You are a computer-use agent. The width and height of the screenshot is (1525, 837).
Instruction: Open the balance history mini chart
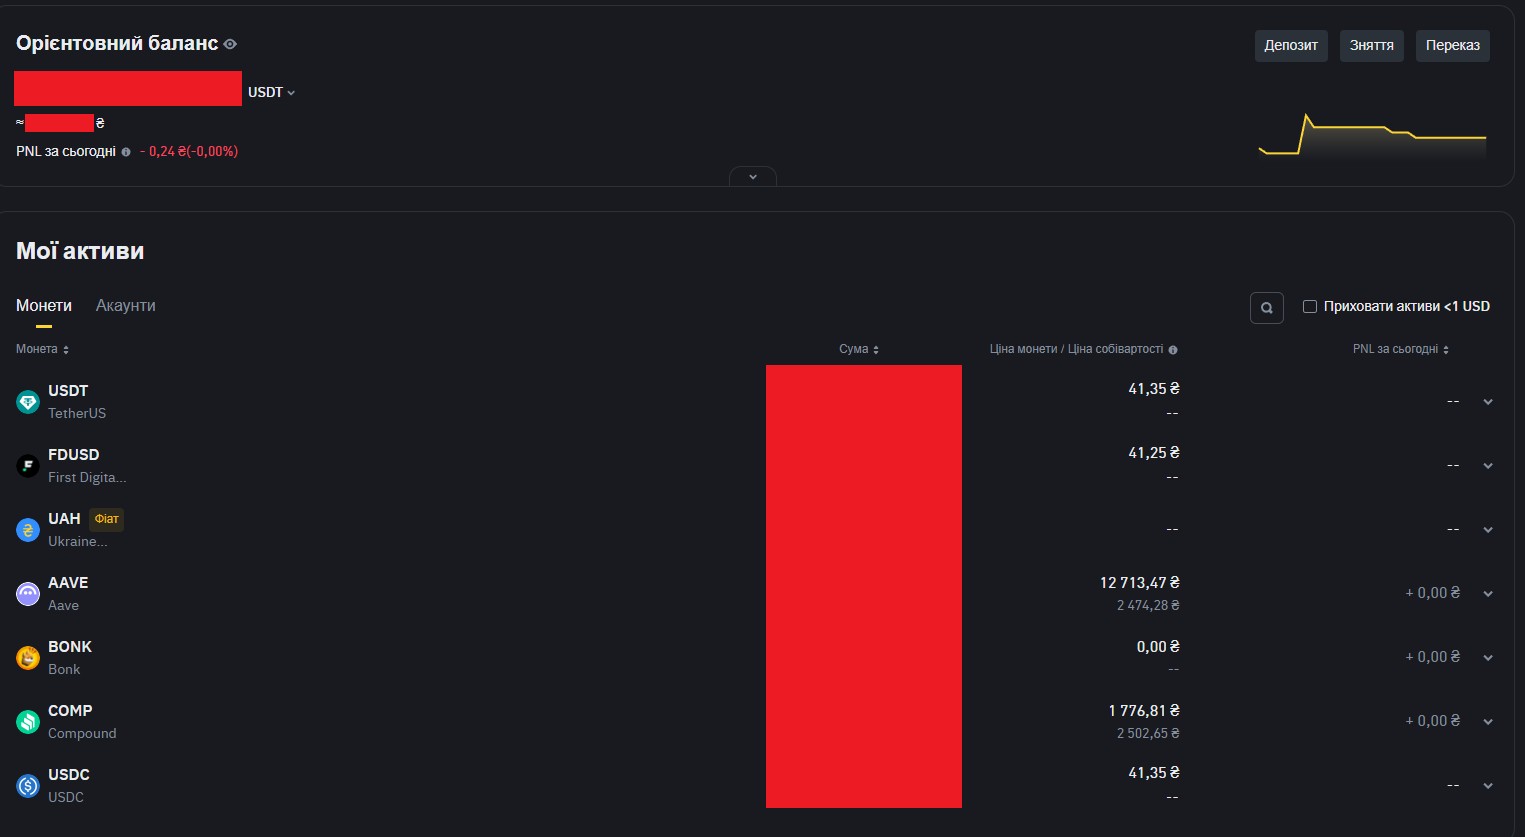[x=1372, y=136]
